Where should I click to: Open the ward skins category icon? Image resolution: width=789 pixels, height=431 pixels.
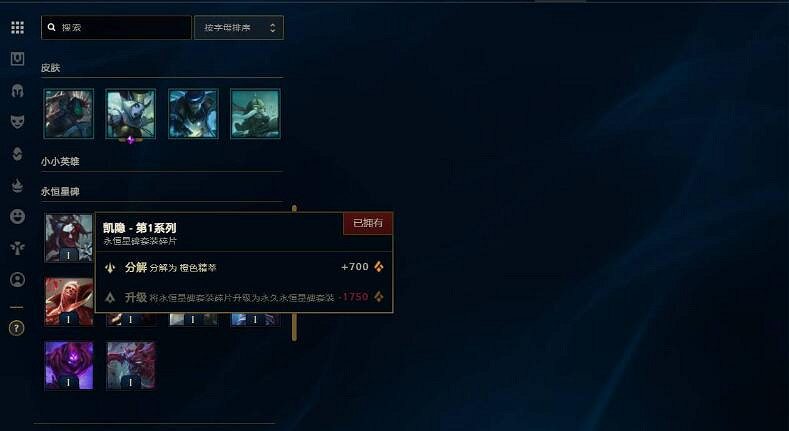pos(17,248)
